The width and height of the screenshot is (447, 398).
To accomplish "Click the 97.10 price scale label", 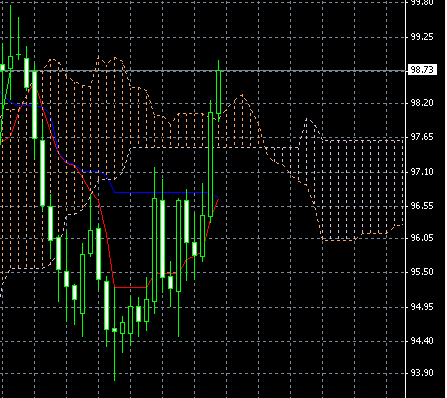I will (x=422, y=172).
